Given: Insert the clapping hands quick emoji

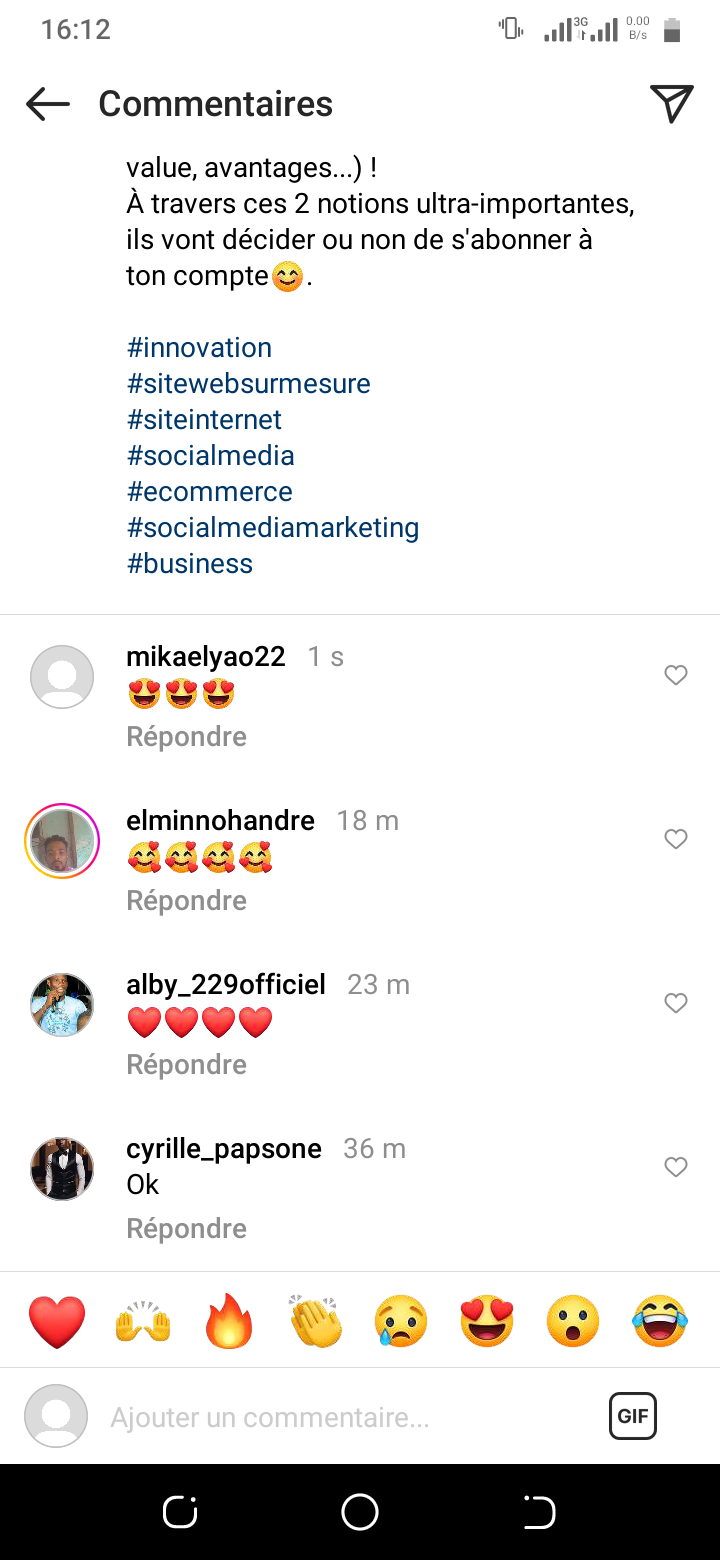Looking at the screenshot, I should 315,1321.
